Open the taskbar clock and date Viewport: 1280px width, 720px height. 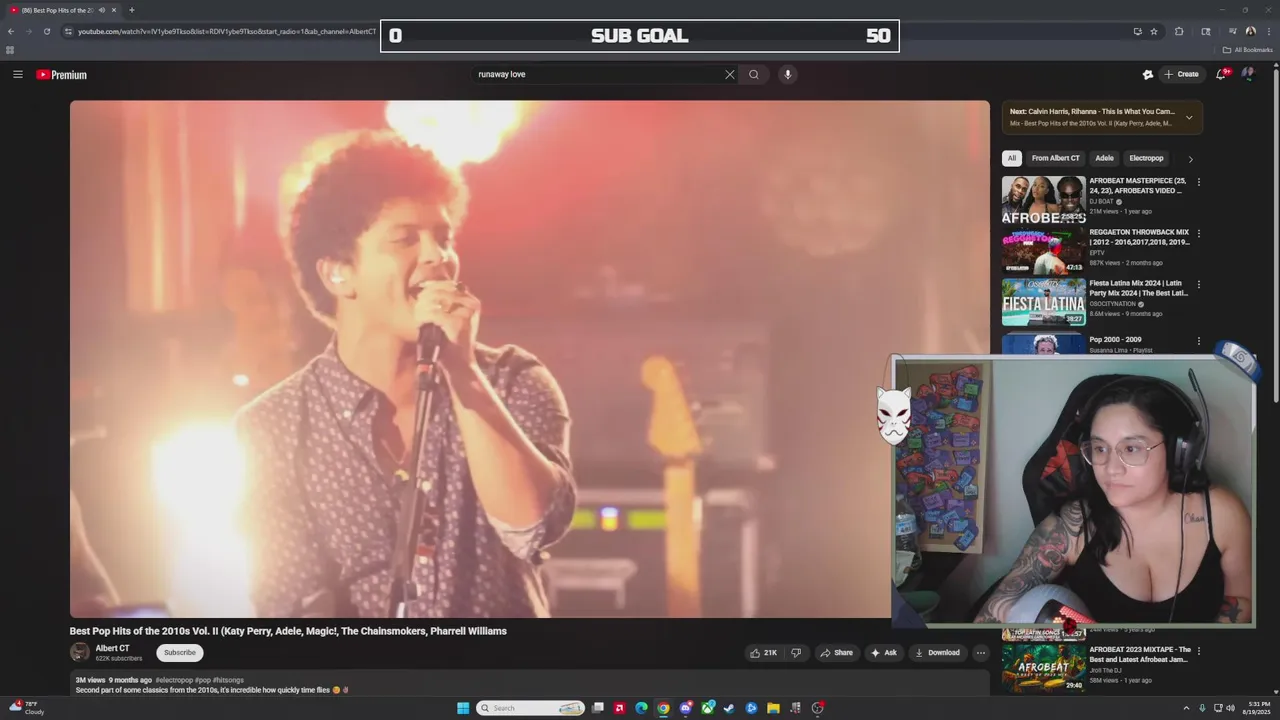click(x=1255, y=708)
